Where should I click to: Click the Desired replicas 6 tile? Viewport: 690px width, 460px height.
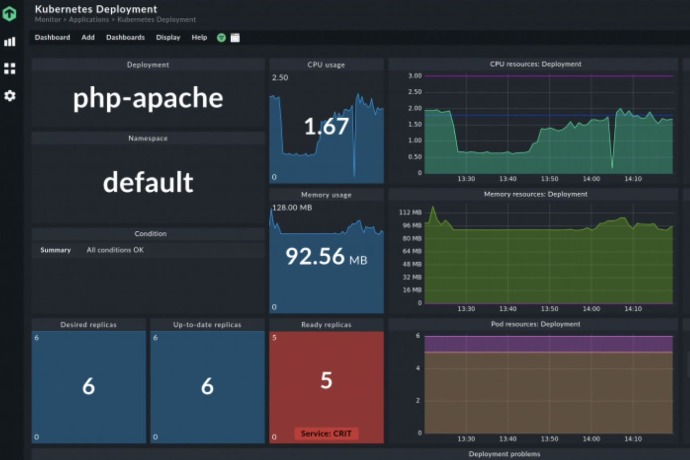point(88,386)
